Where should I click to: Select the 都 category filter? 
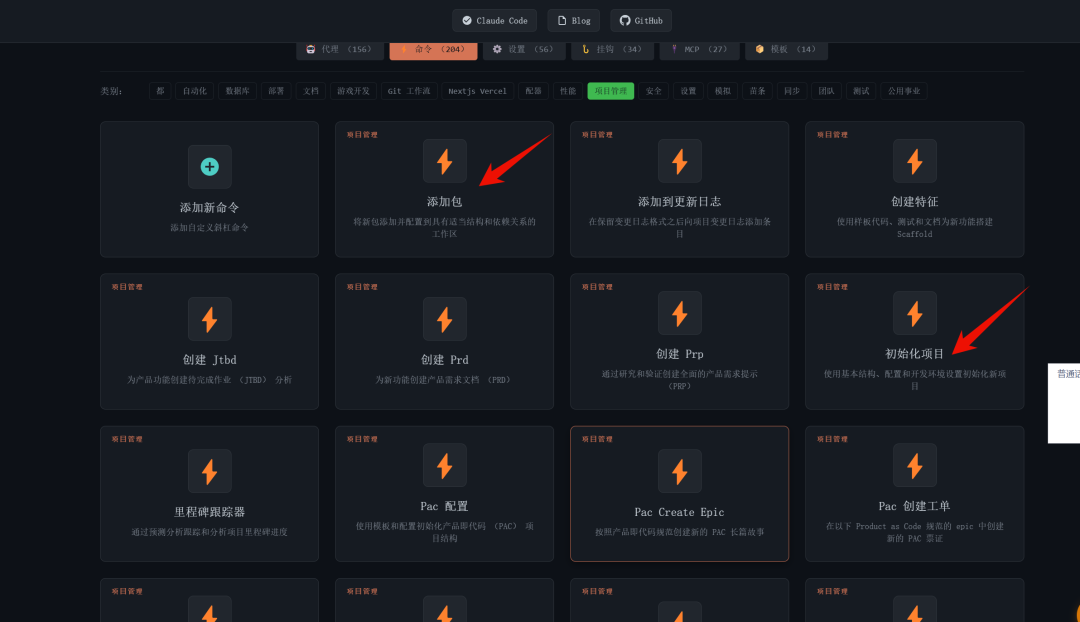coord(160,91)
